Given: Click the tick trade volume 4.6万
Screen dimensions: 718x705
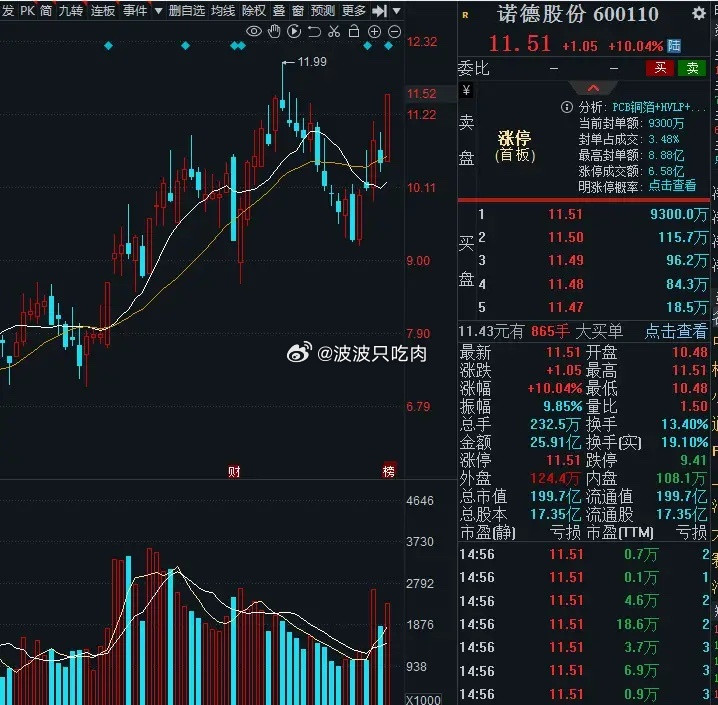Looking at the screenshot, I should (x=641, y=601).
